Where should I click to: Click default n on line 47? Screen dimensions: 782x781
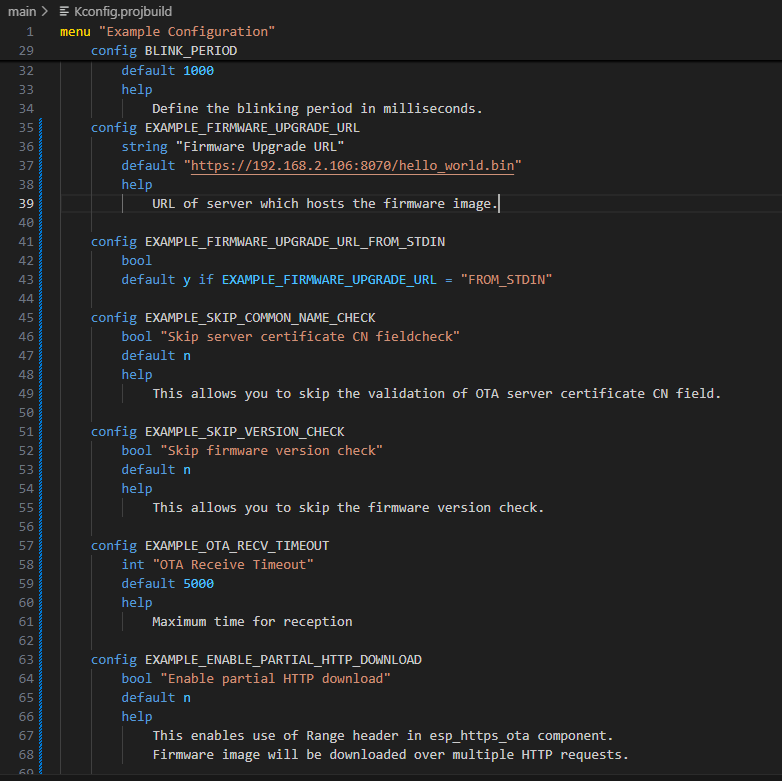156,356
